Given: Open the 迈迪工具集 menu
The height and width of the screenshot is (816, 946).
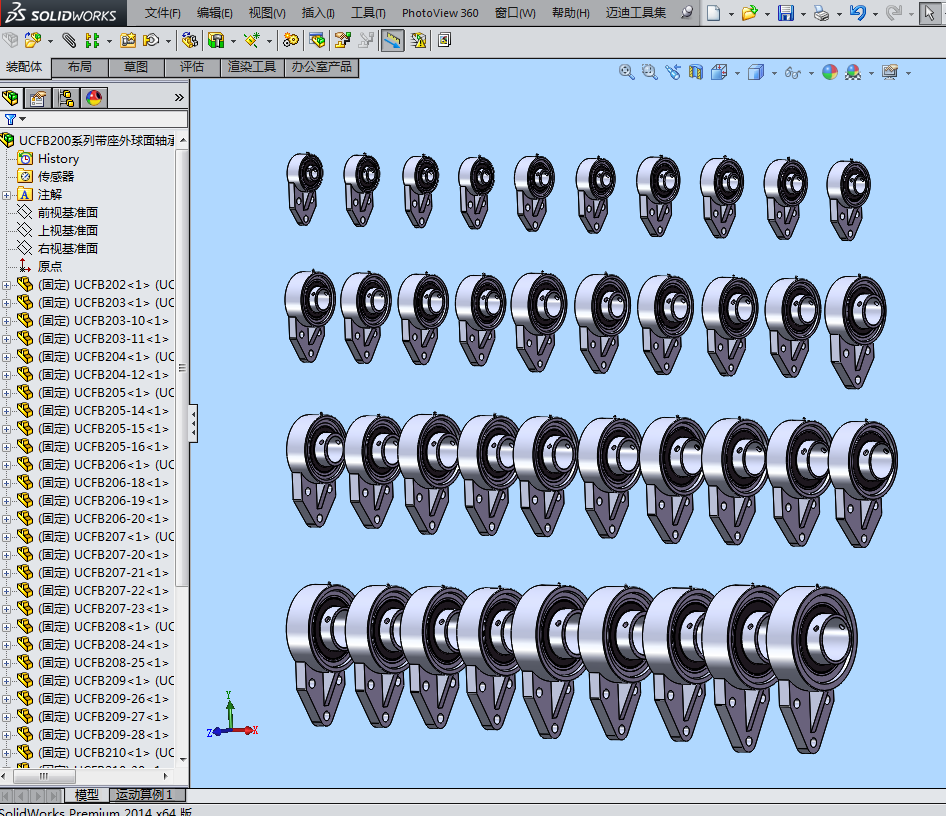Looking at the screenshot, I should pyautogui.click(x=636, y=13).
